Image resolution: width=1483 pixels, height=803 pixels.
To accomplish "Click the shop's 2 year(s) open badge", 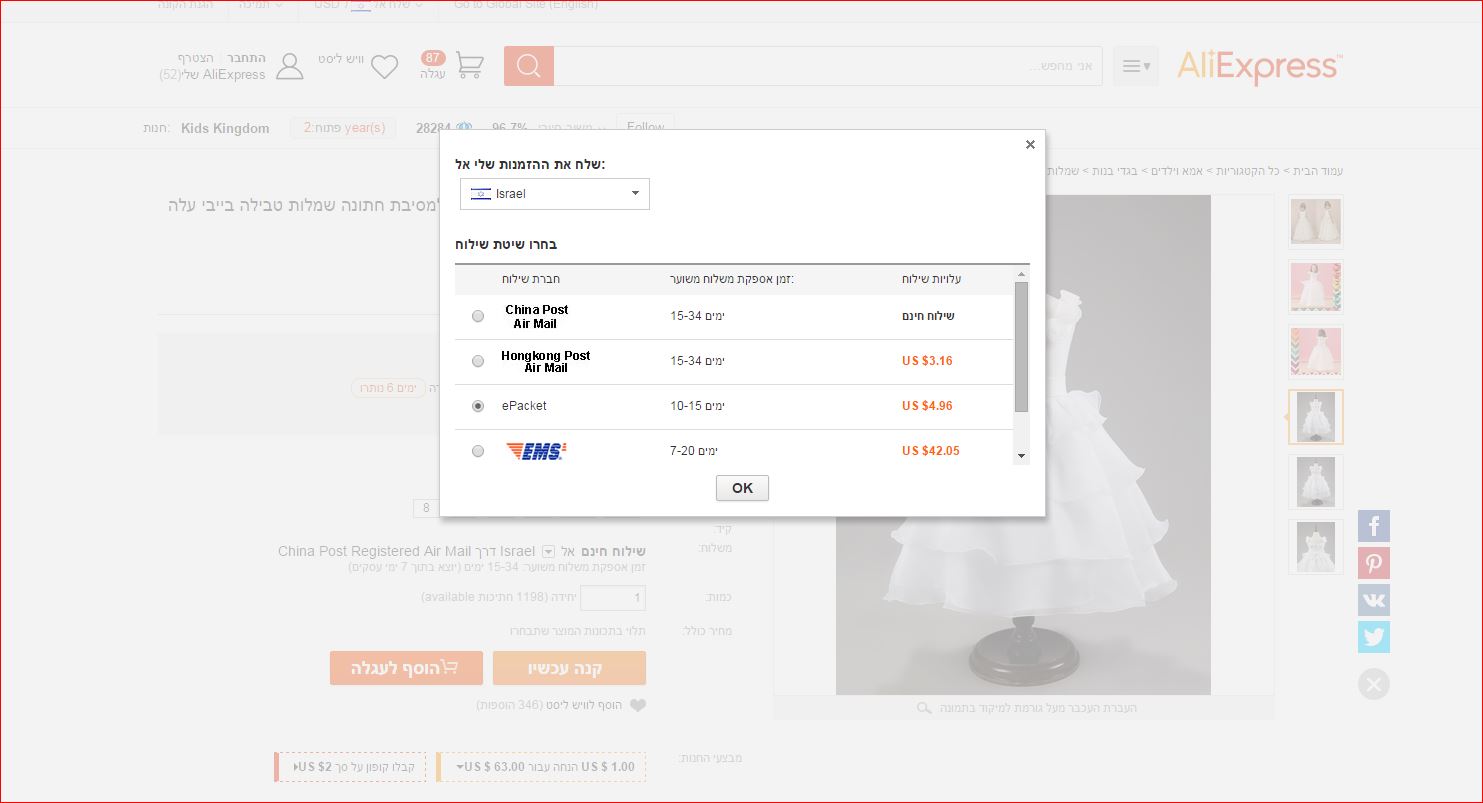I will tap(344, 128).
